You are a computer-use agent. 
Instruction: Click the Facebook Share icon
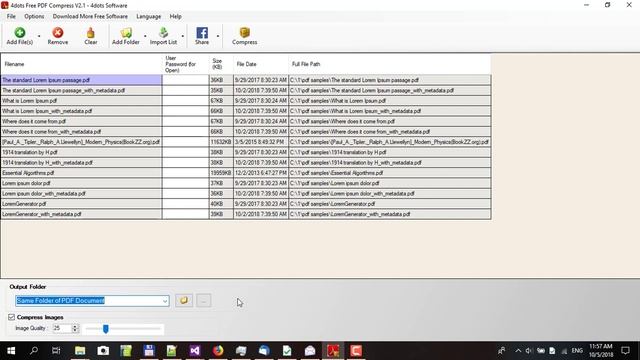point(202,33)
